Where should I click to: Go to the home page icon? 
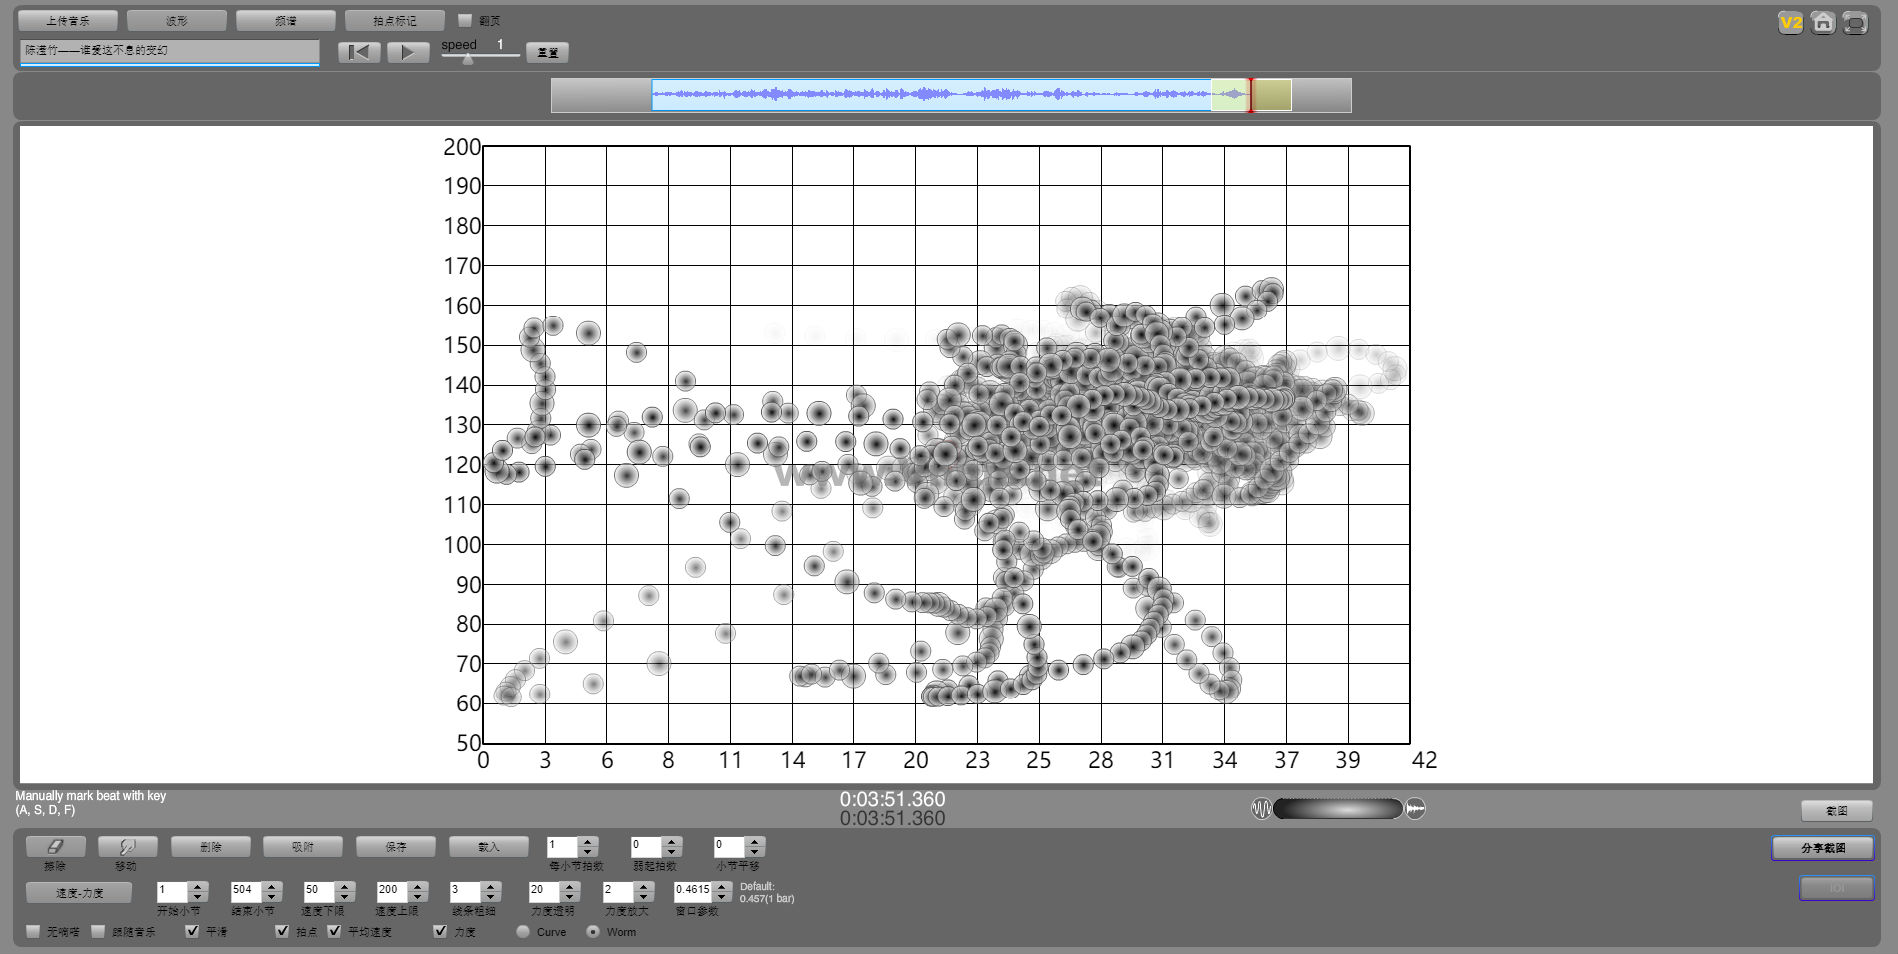coord(1823,22)
